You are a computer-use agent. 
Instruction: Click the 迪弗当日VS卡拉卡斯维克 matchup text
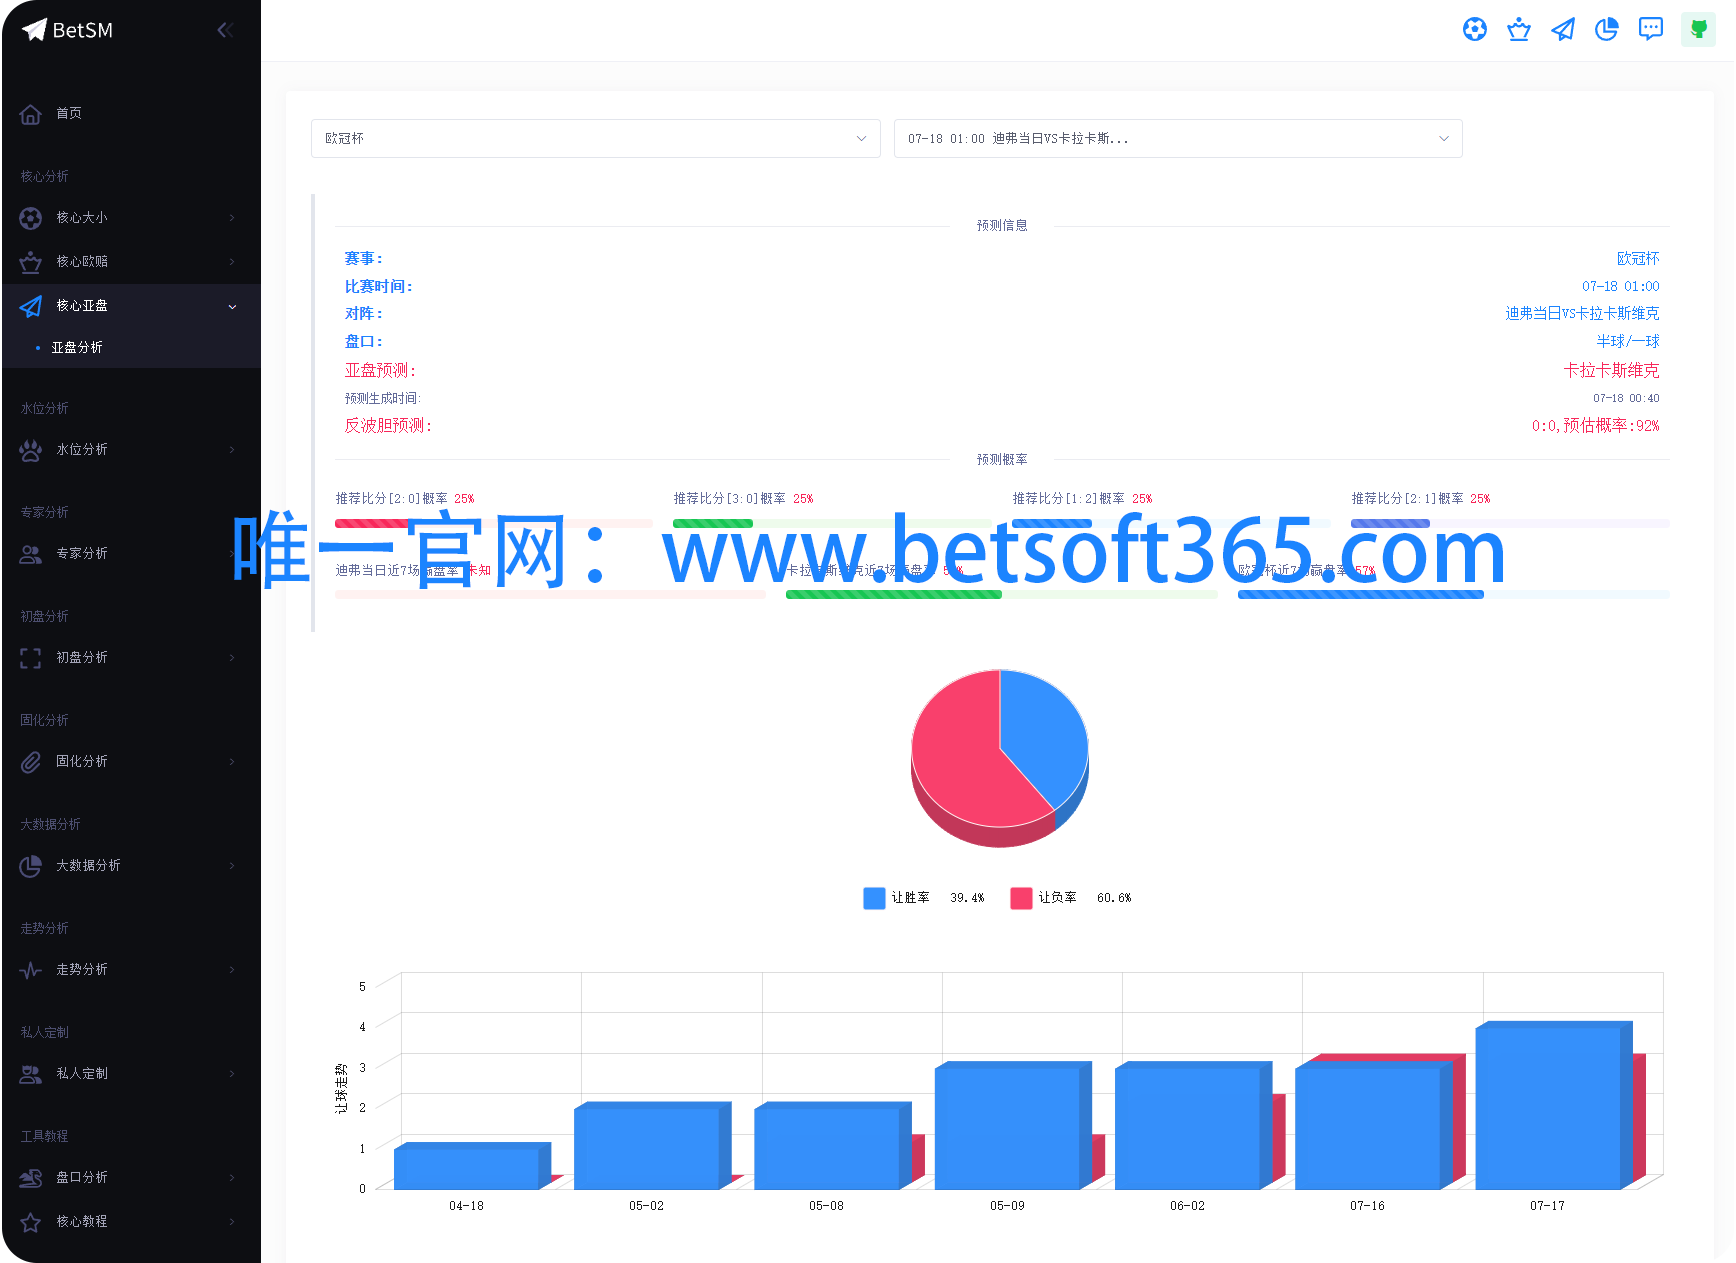point(1582,314)
